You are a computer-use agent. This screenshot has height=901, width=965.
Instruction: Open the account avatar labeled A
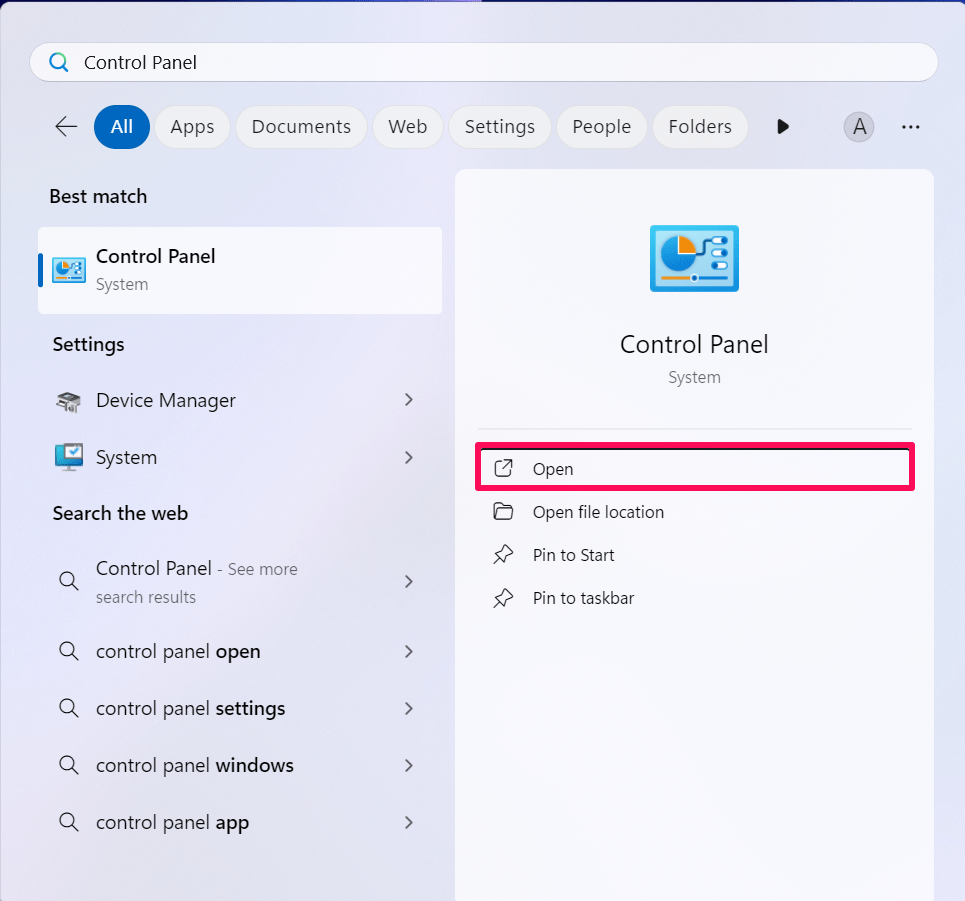(859, 127)
